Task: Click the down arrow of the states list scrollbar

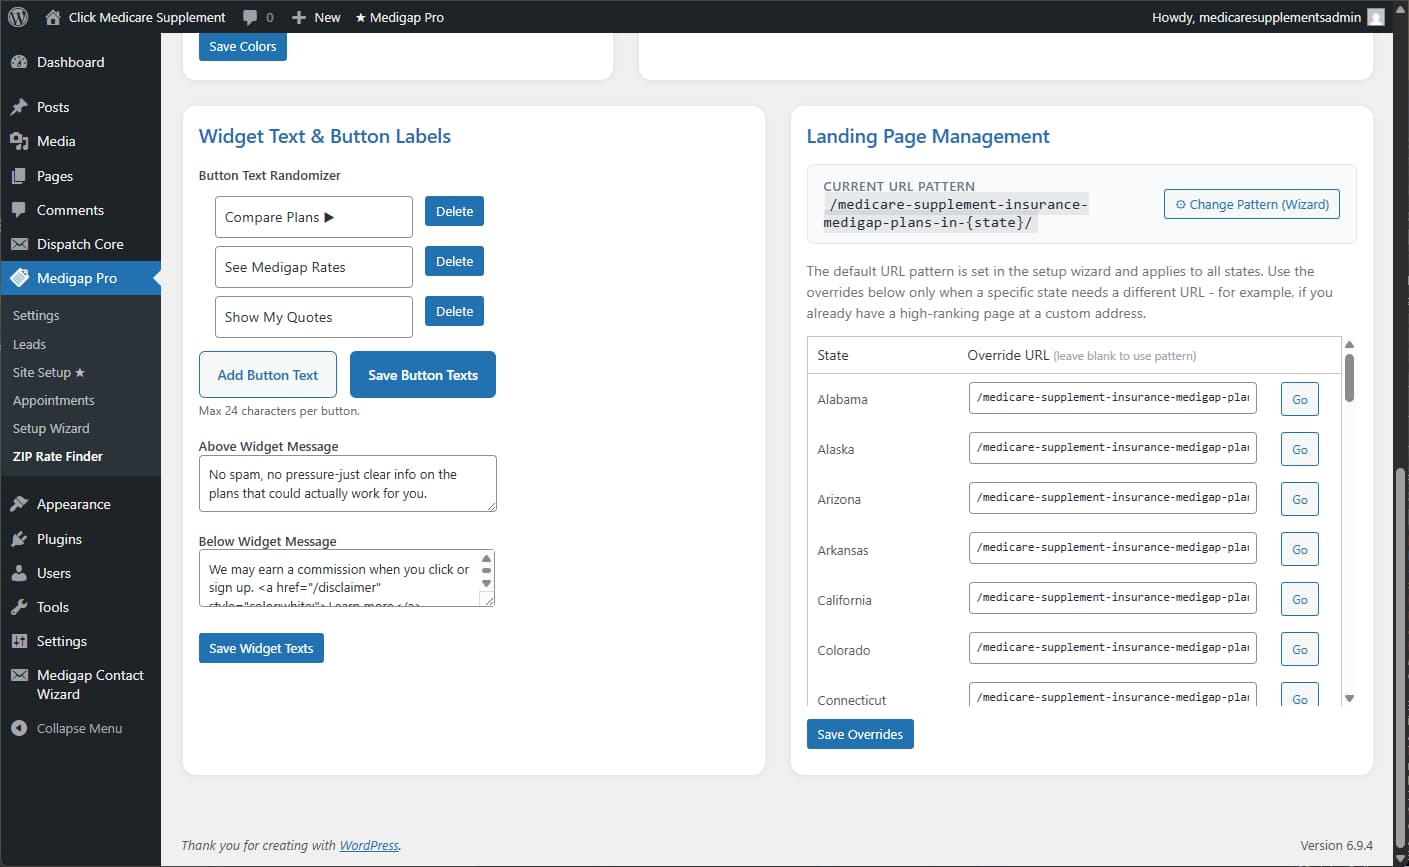Action: coord(1349,699)
